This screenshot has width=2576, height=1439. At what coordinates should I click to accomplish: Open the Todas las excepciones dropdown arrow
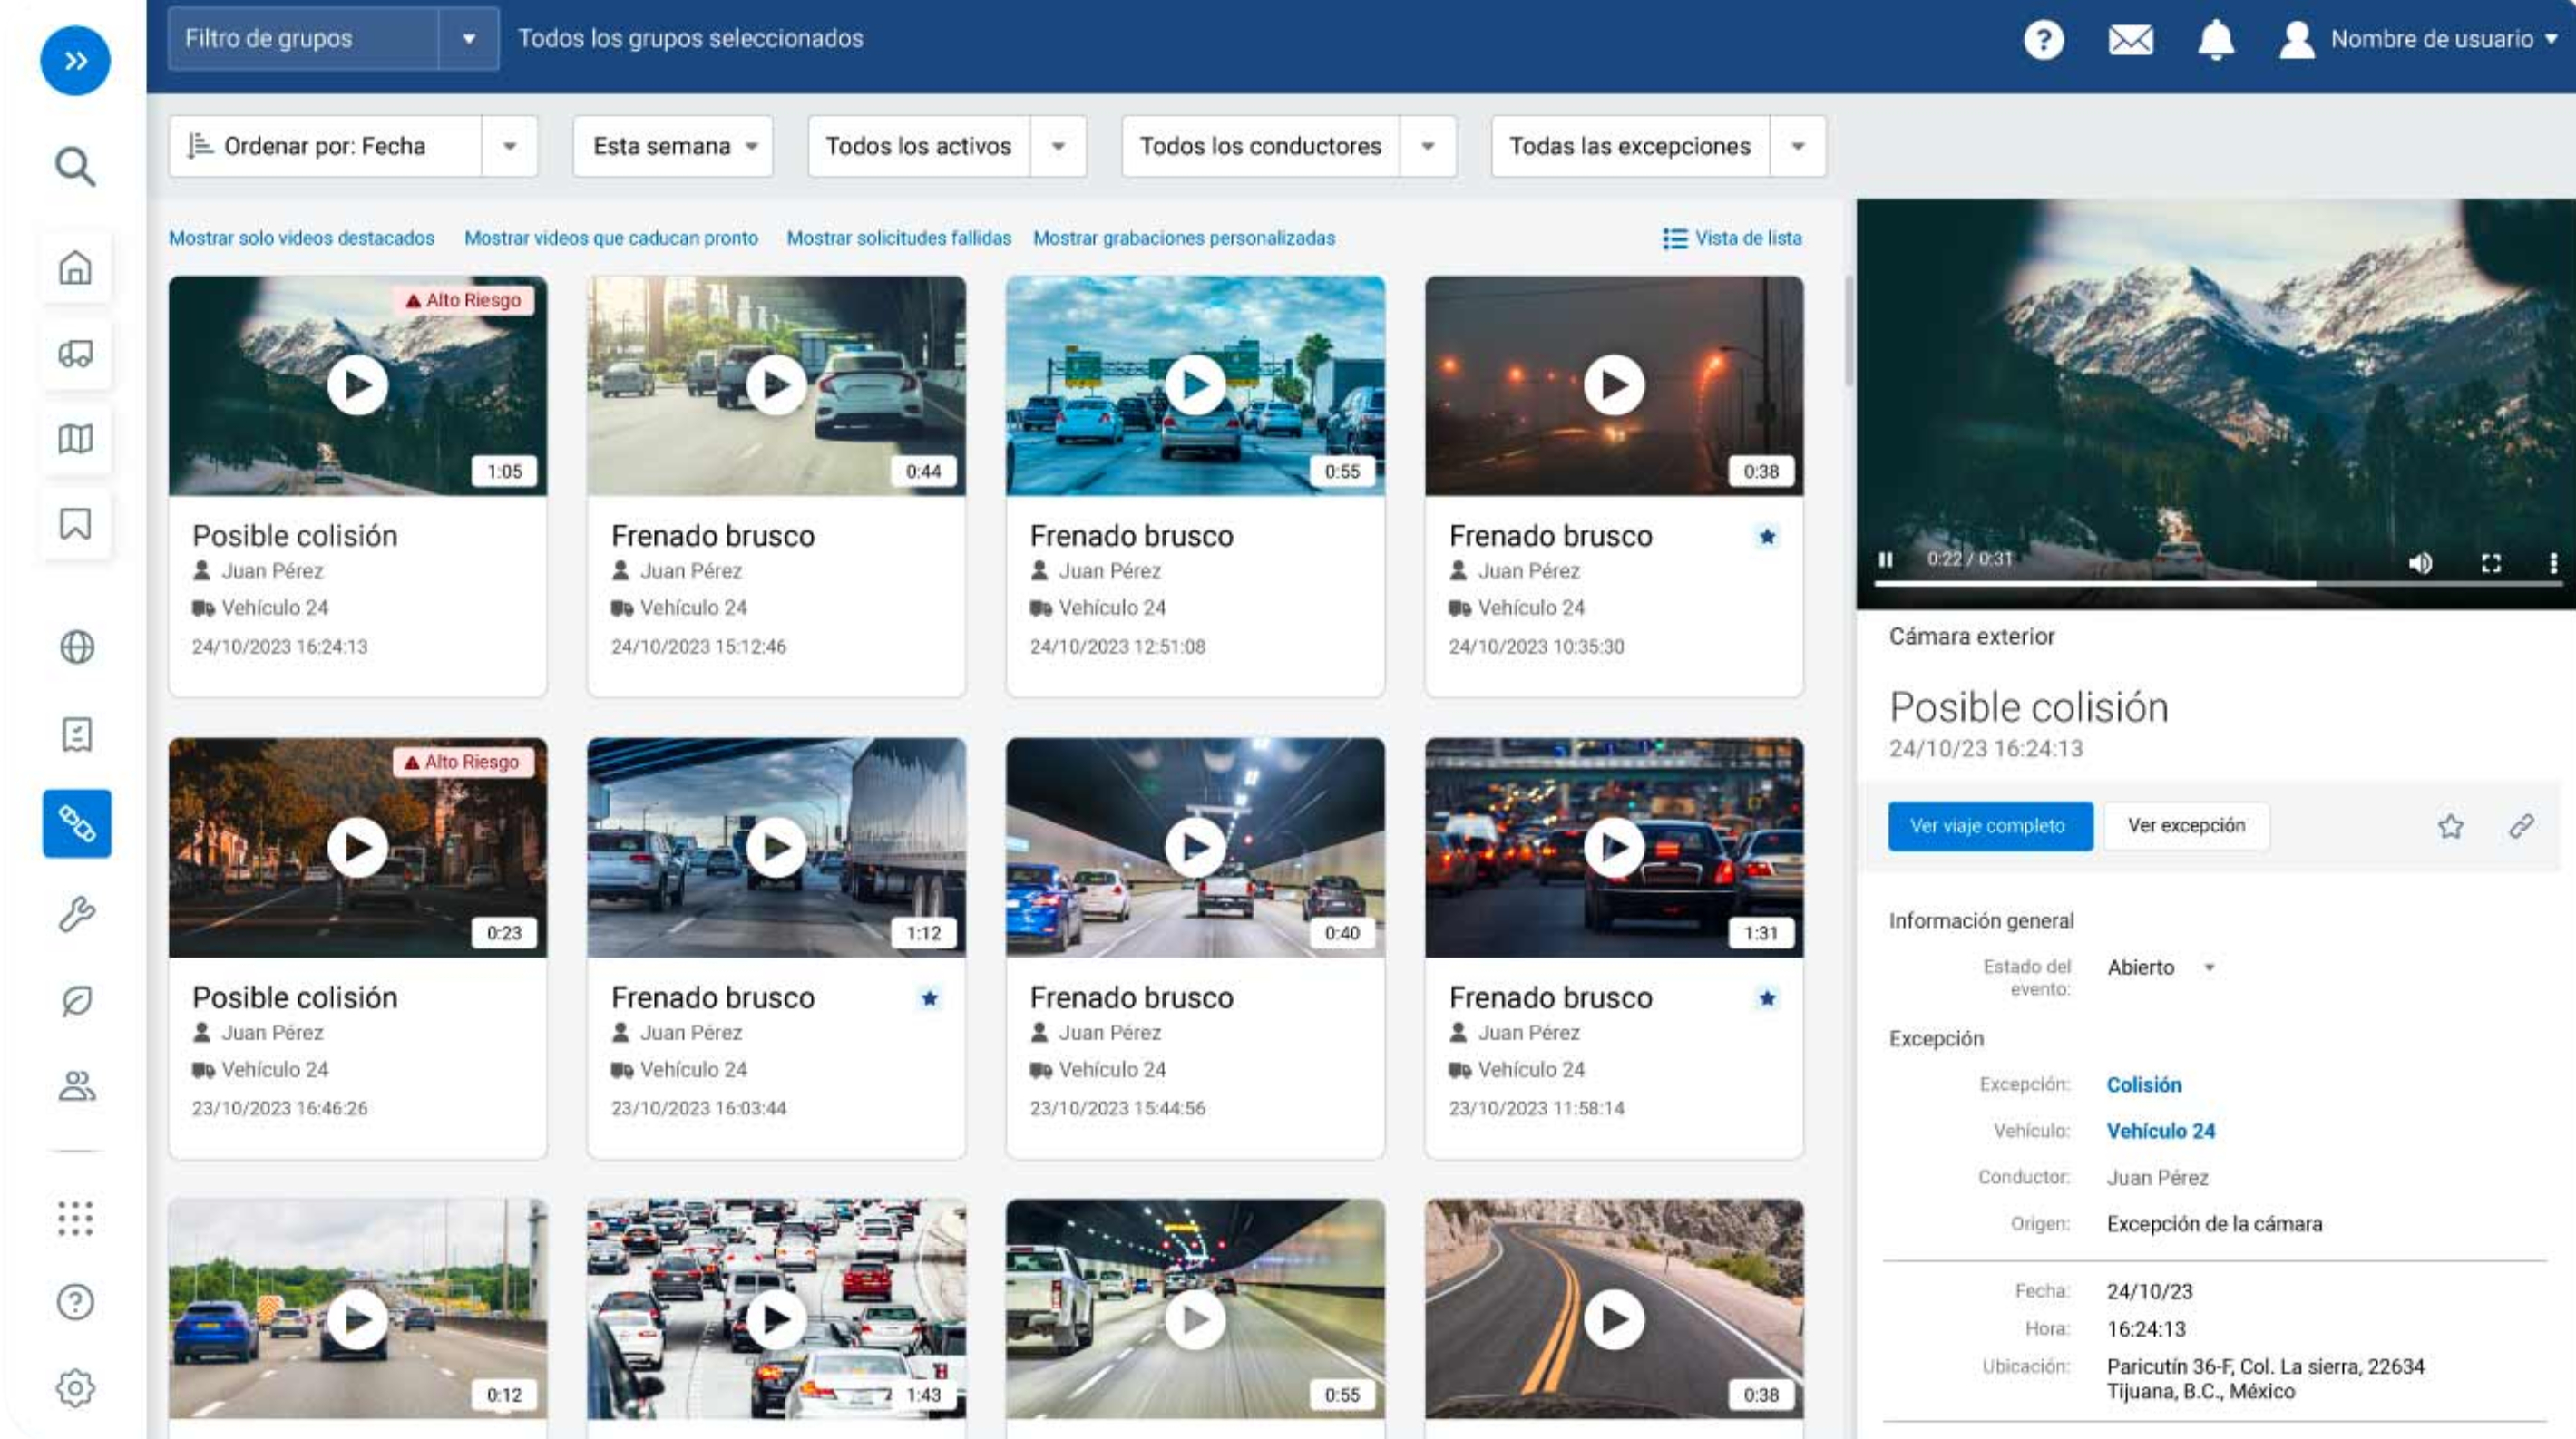1798,146
